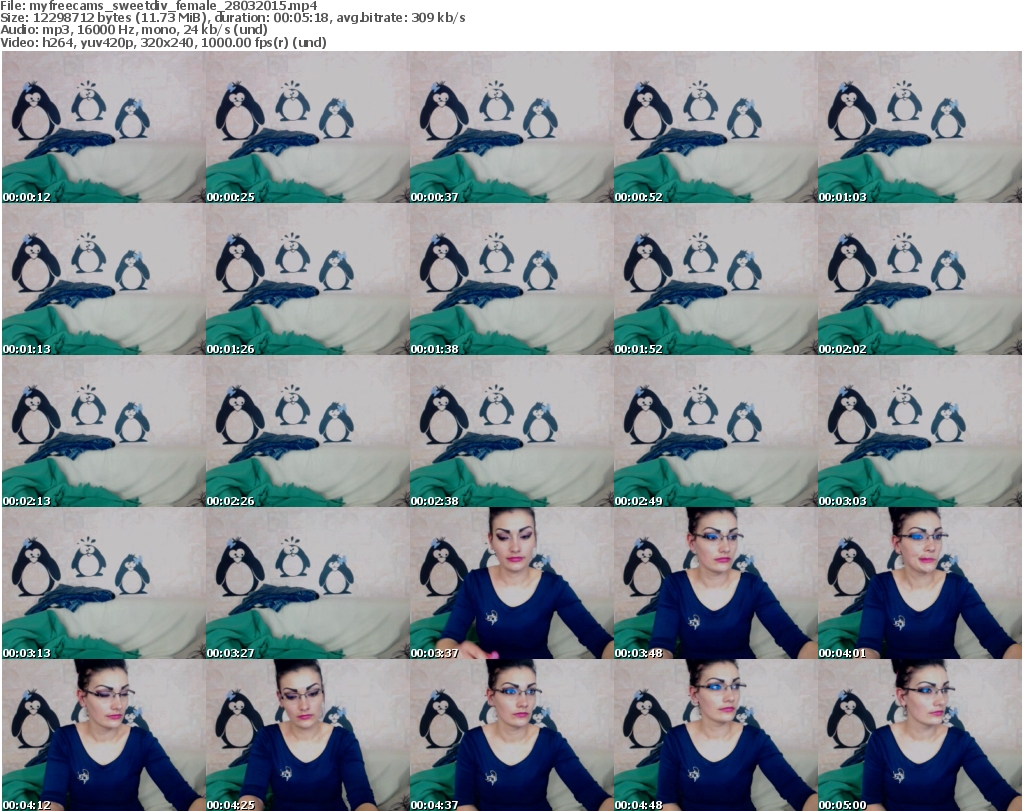Select the thumbnail timestamped 00:00:52
The width and height of the screenshot is (1024, 811).
point(715,127)
